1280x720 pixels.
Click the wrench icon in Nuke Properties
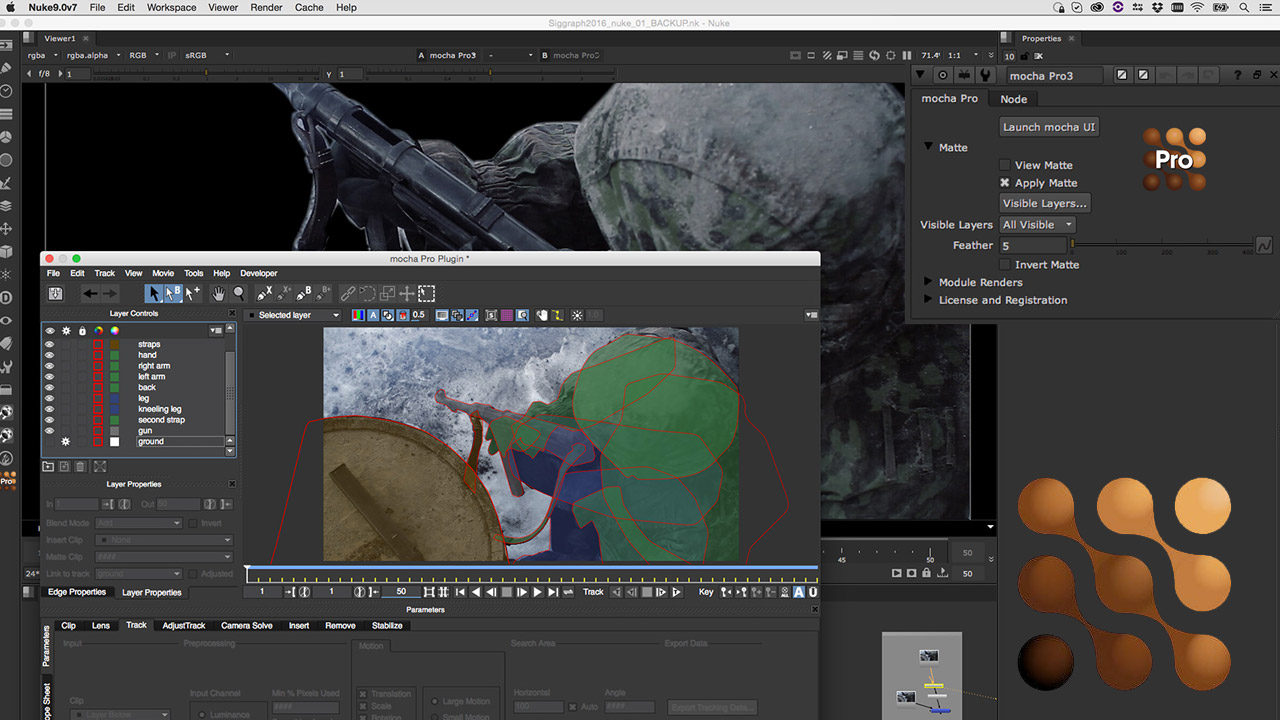point(985,75)
